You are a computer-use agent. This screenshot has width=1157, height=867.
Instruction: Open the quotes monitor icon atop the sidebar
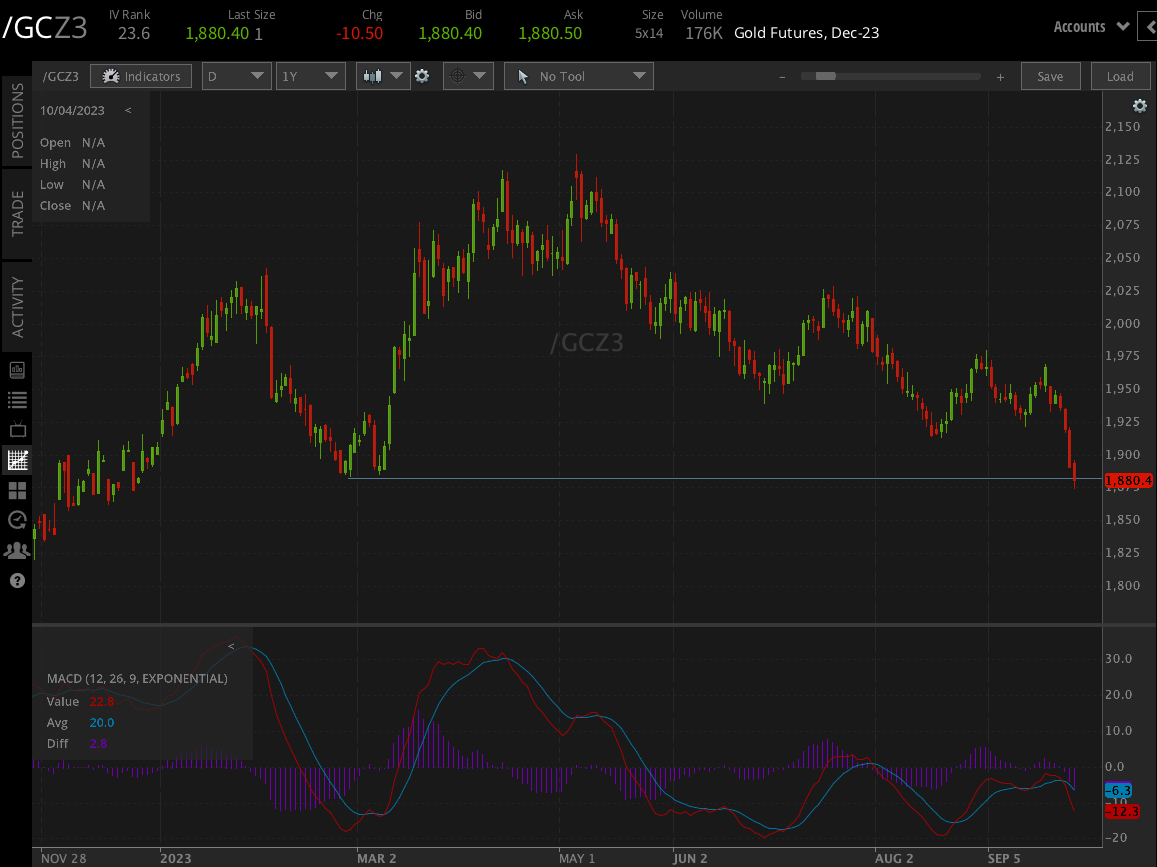tap(15, 369)
